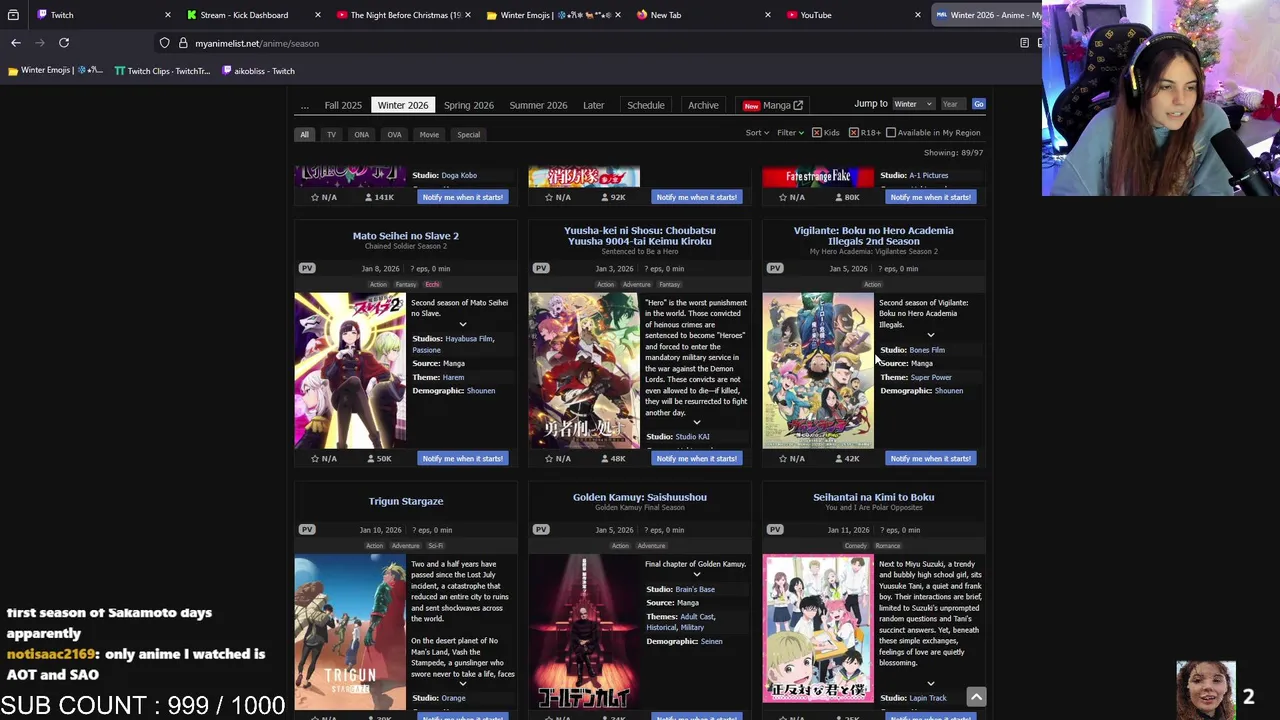Screen dimensions: 1280x720
Task: Click the PV video badge on Golden Kamuy
Action: point(541,530)
